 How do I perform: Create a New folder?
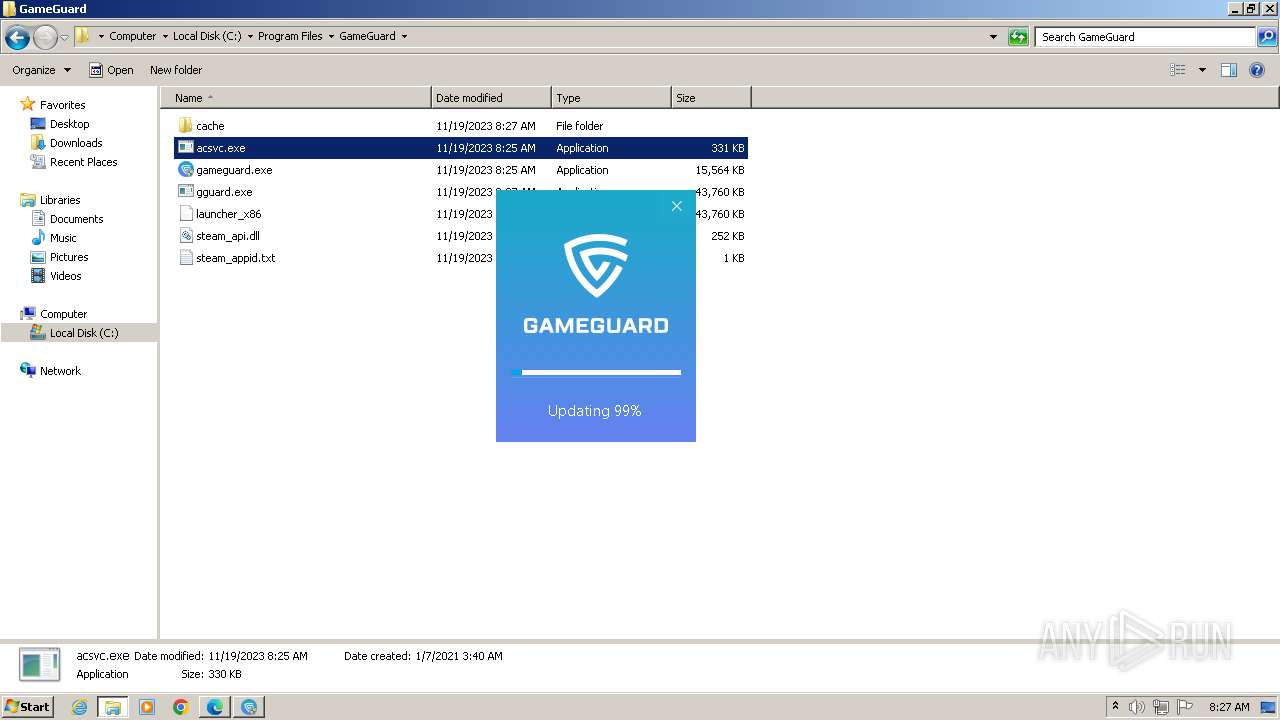point(176,70)
